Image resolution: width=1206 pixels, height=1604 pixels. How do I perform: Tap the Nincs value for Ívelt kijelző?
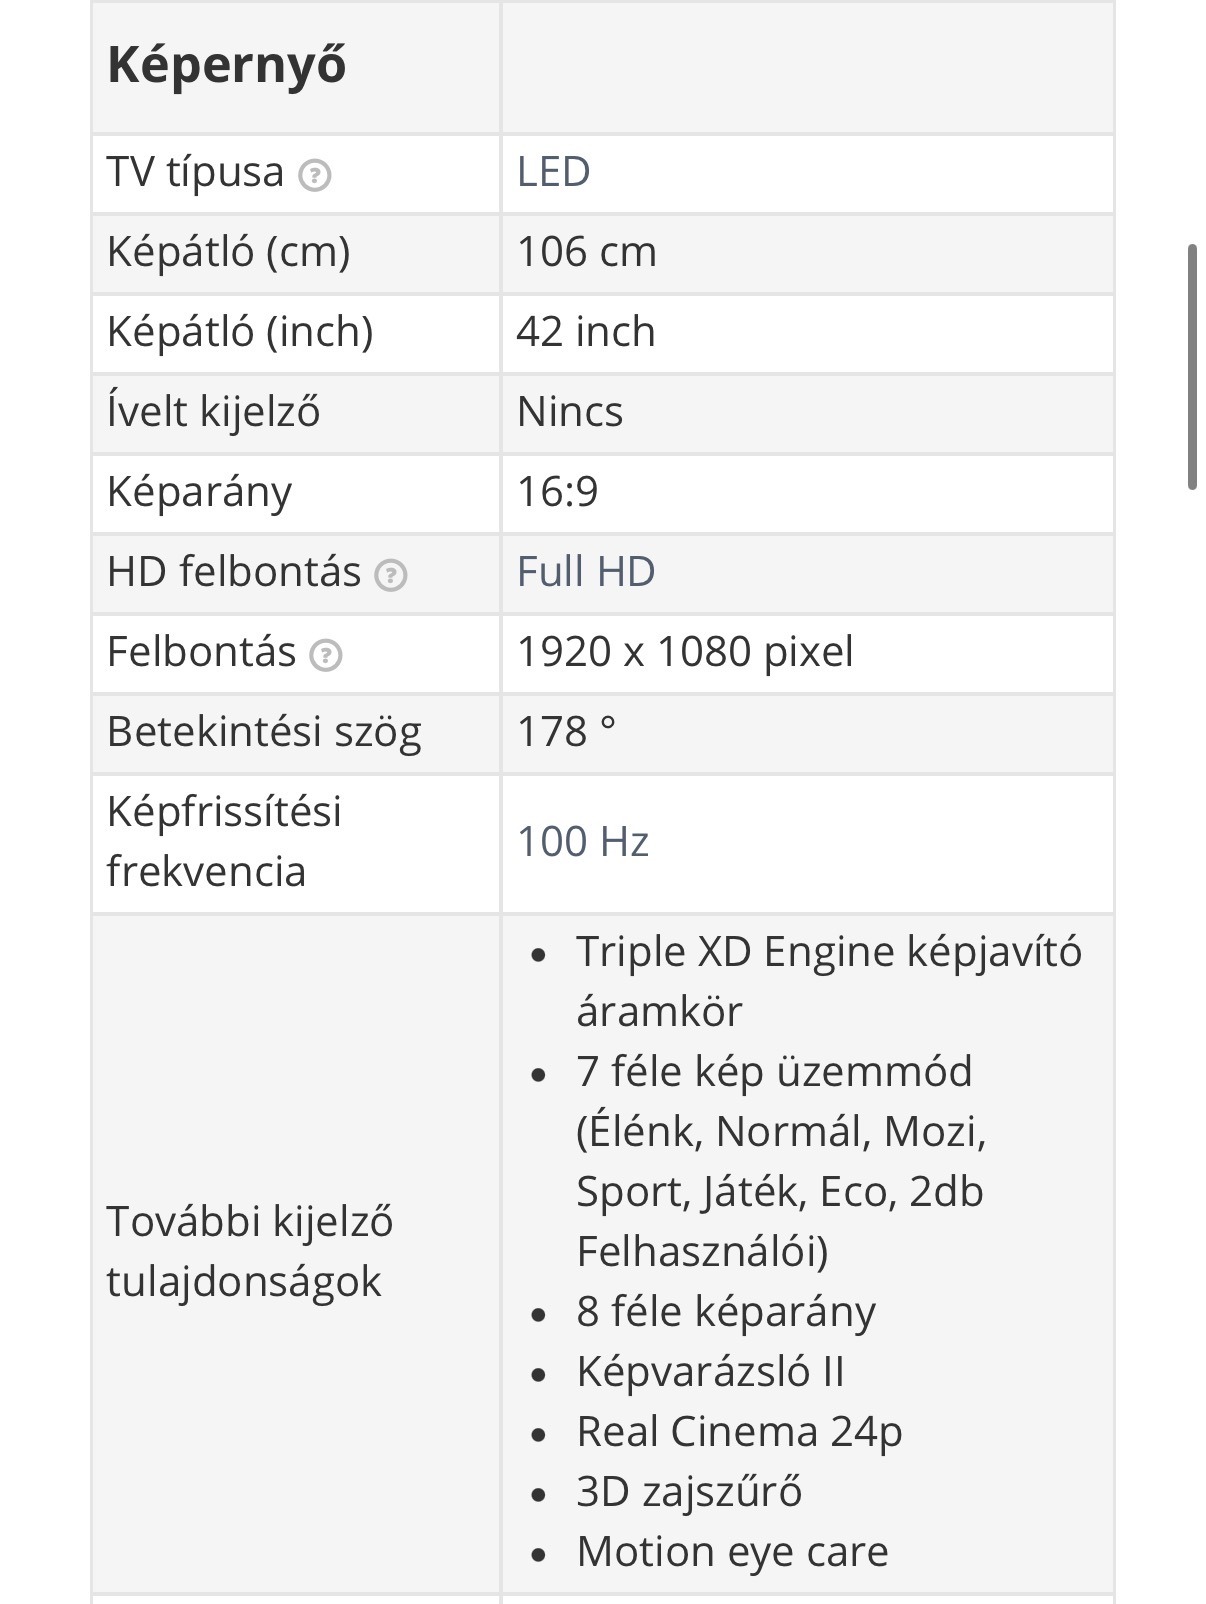click(570, 412)
